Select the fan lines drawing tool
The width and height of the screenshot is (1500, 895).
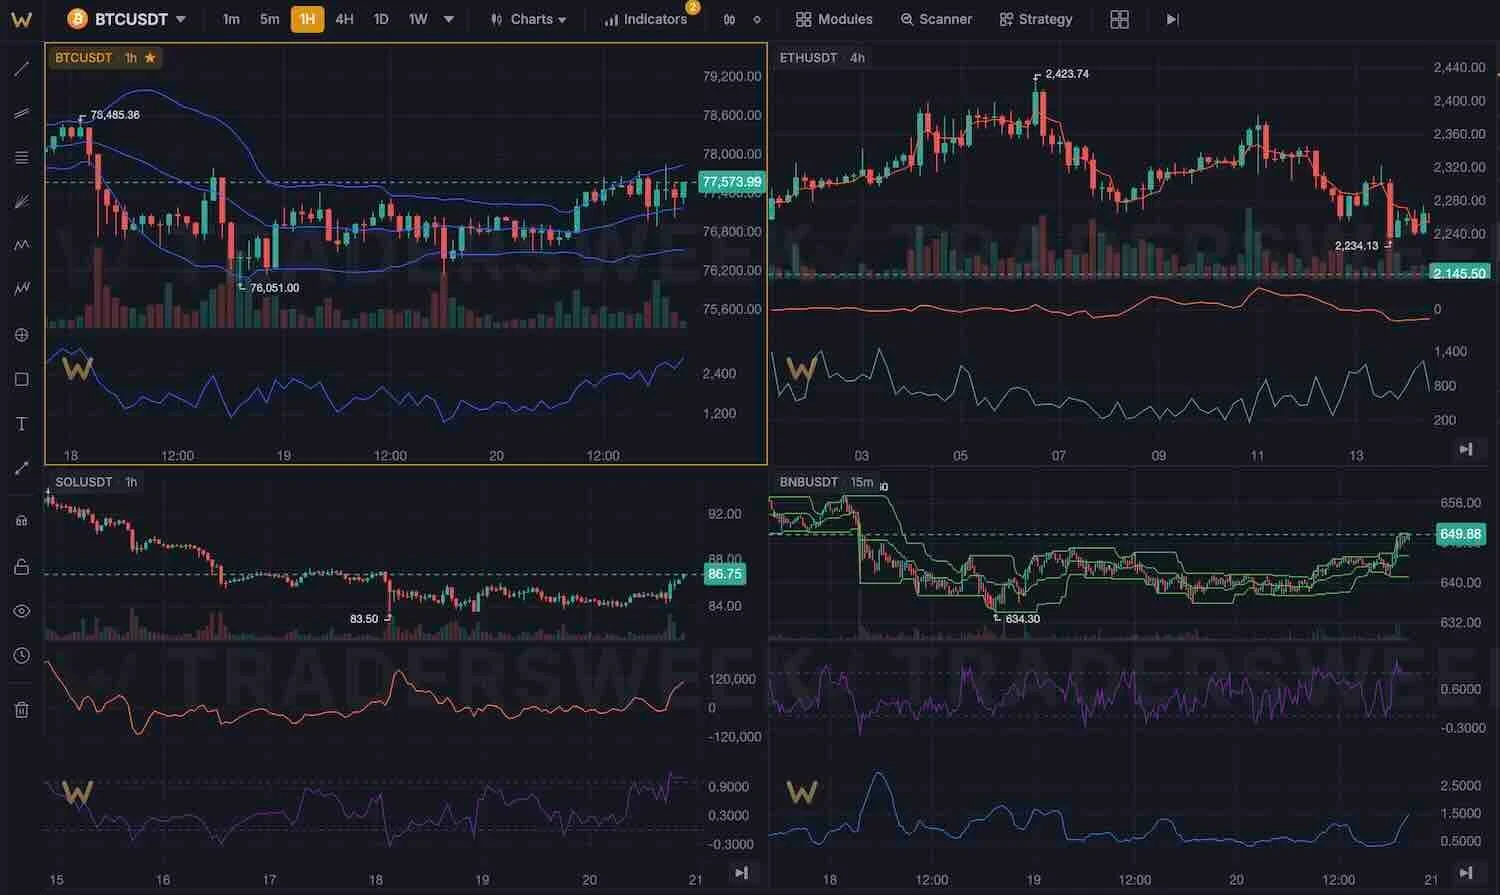pos(21,202)
